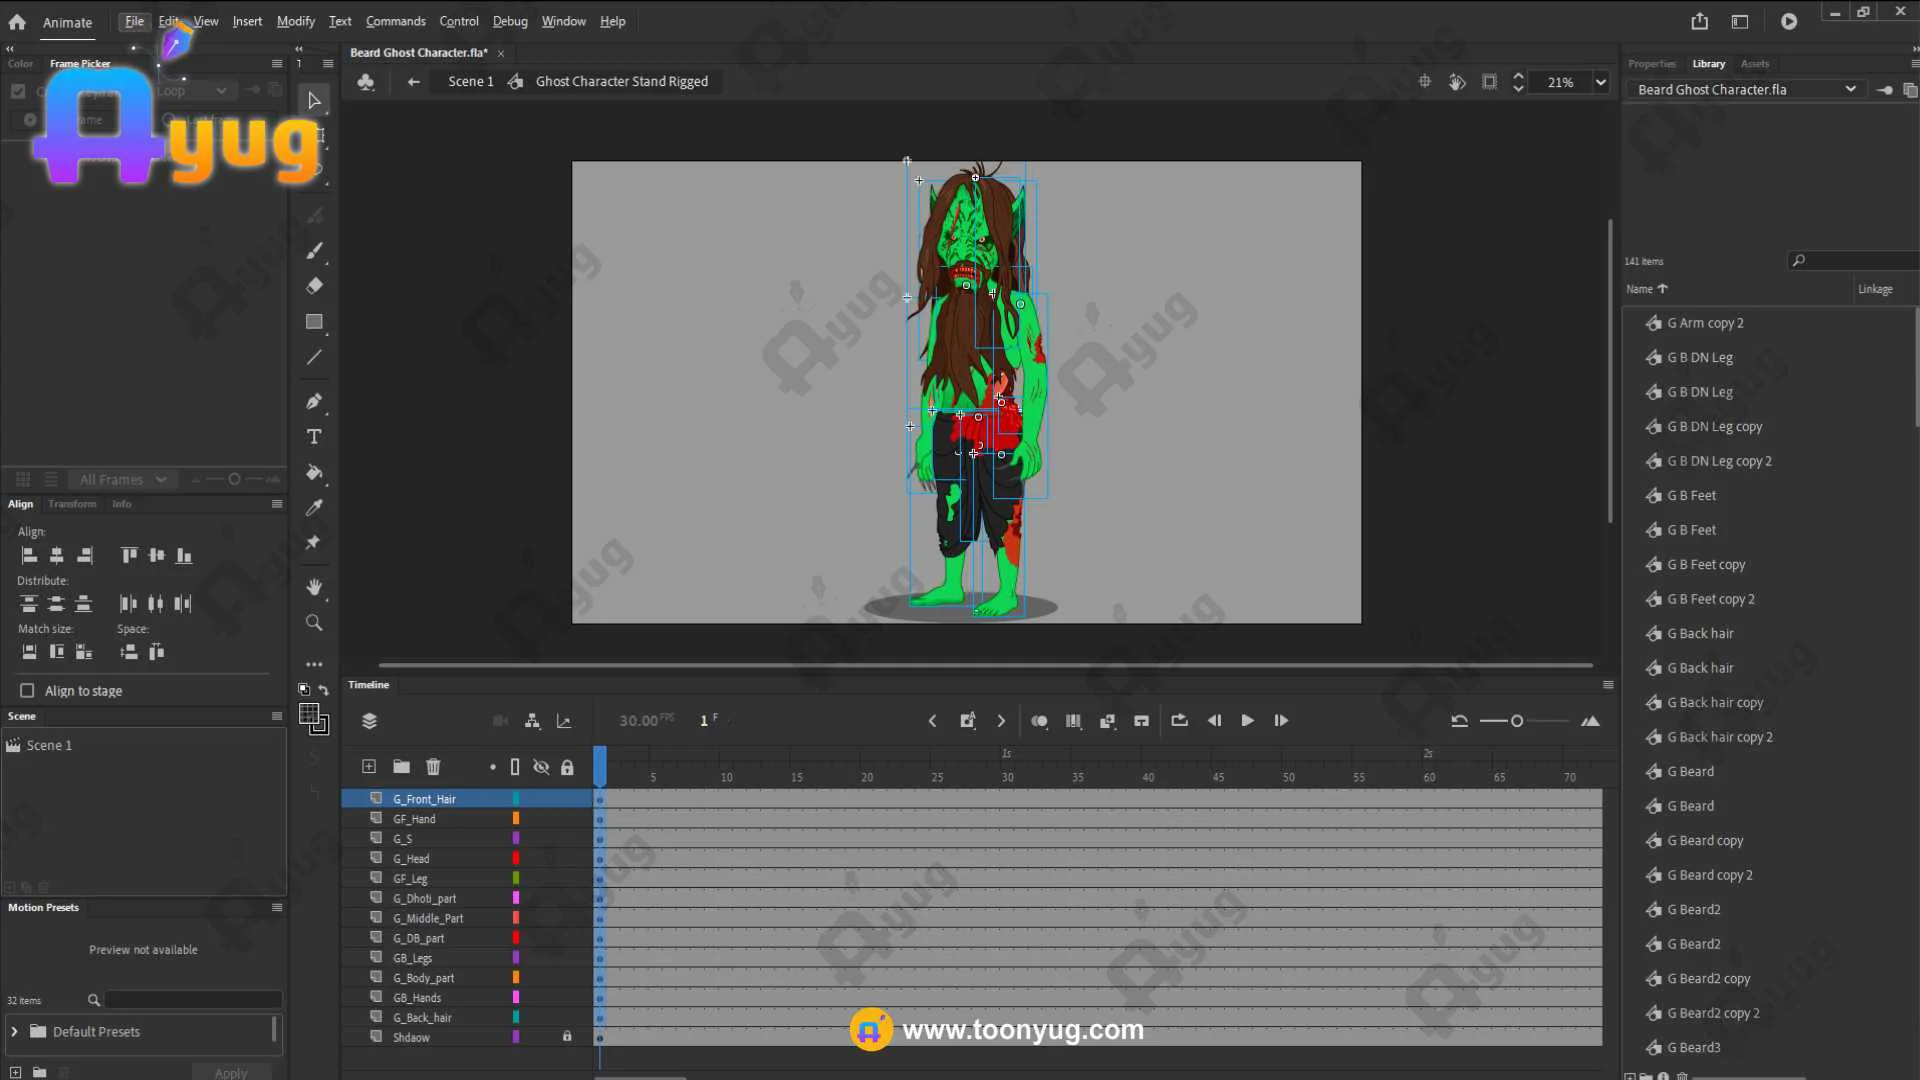This screenshot has height=1080, width=1920.
Task: Select the Eraser tool
Action: tap(314, 286)
